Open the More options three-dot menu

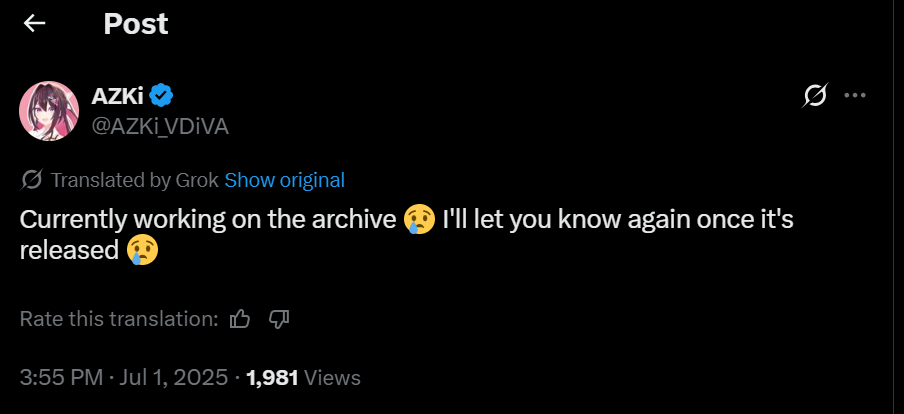tap(855, 96)
